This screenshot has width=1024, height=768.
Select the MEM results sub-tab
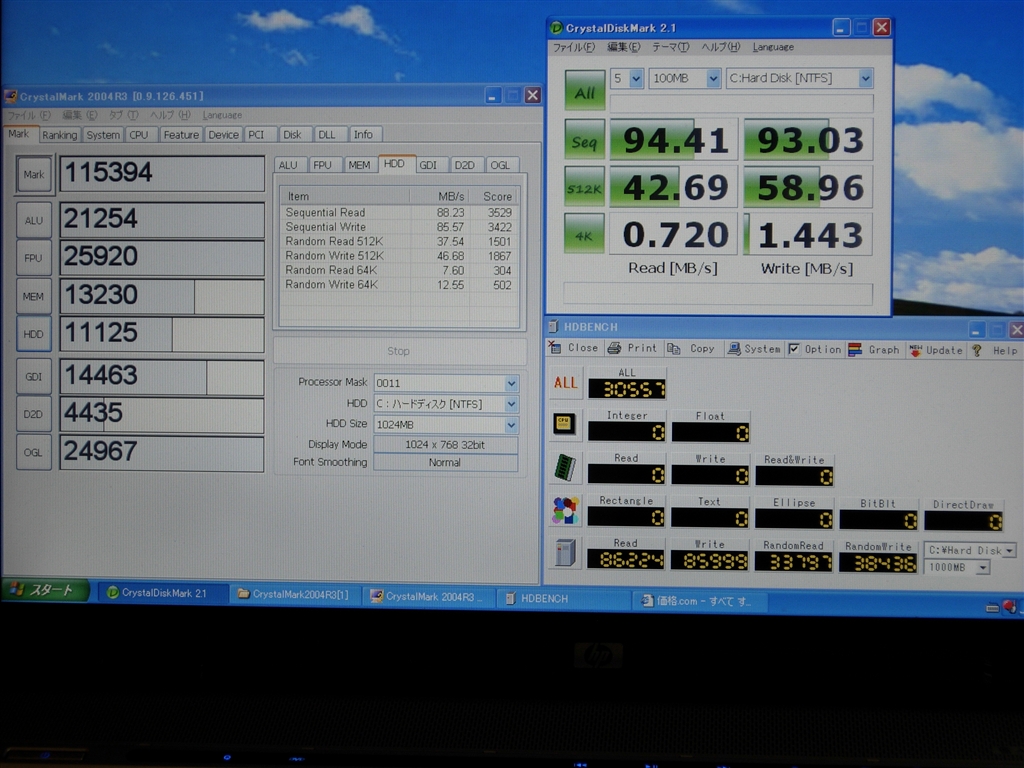[x=360, y=165]
